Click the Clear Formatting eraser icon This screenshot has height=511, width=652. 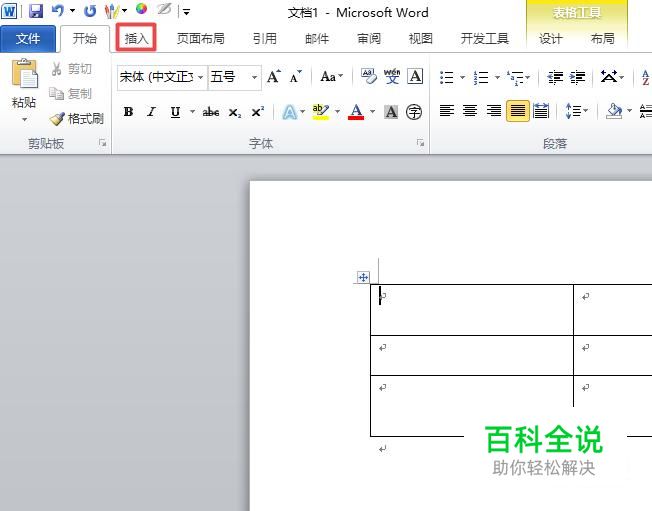tap(368, 77)
